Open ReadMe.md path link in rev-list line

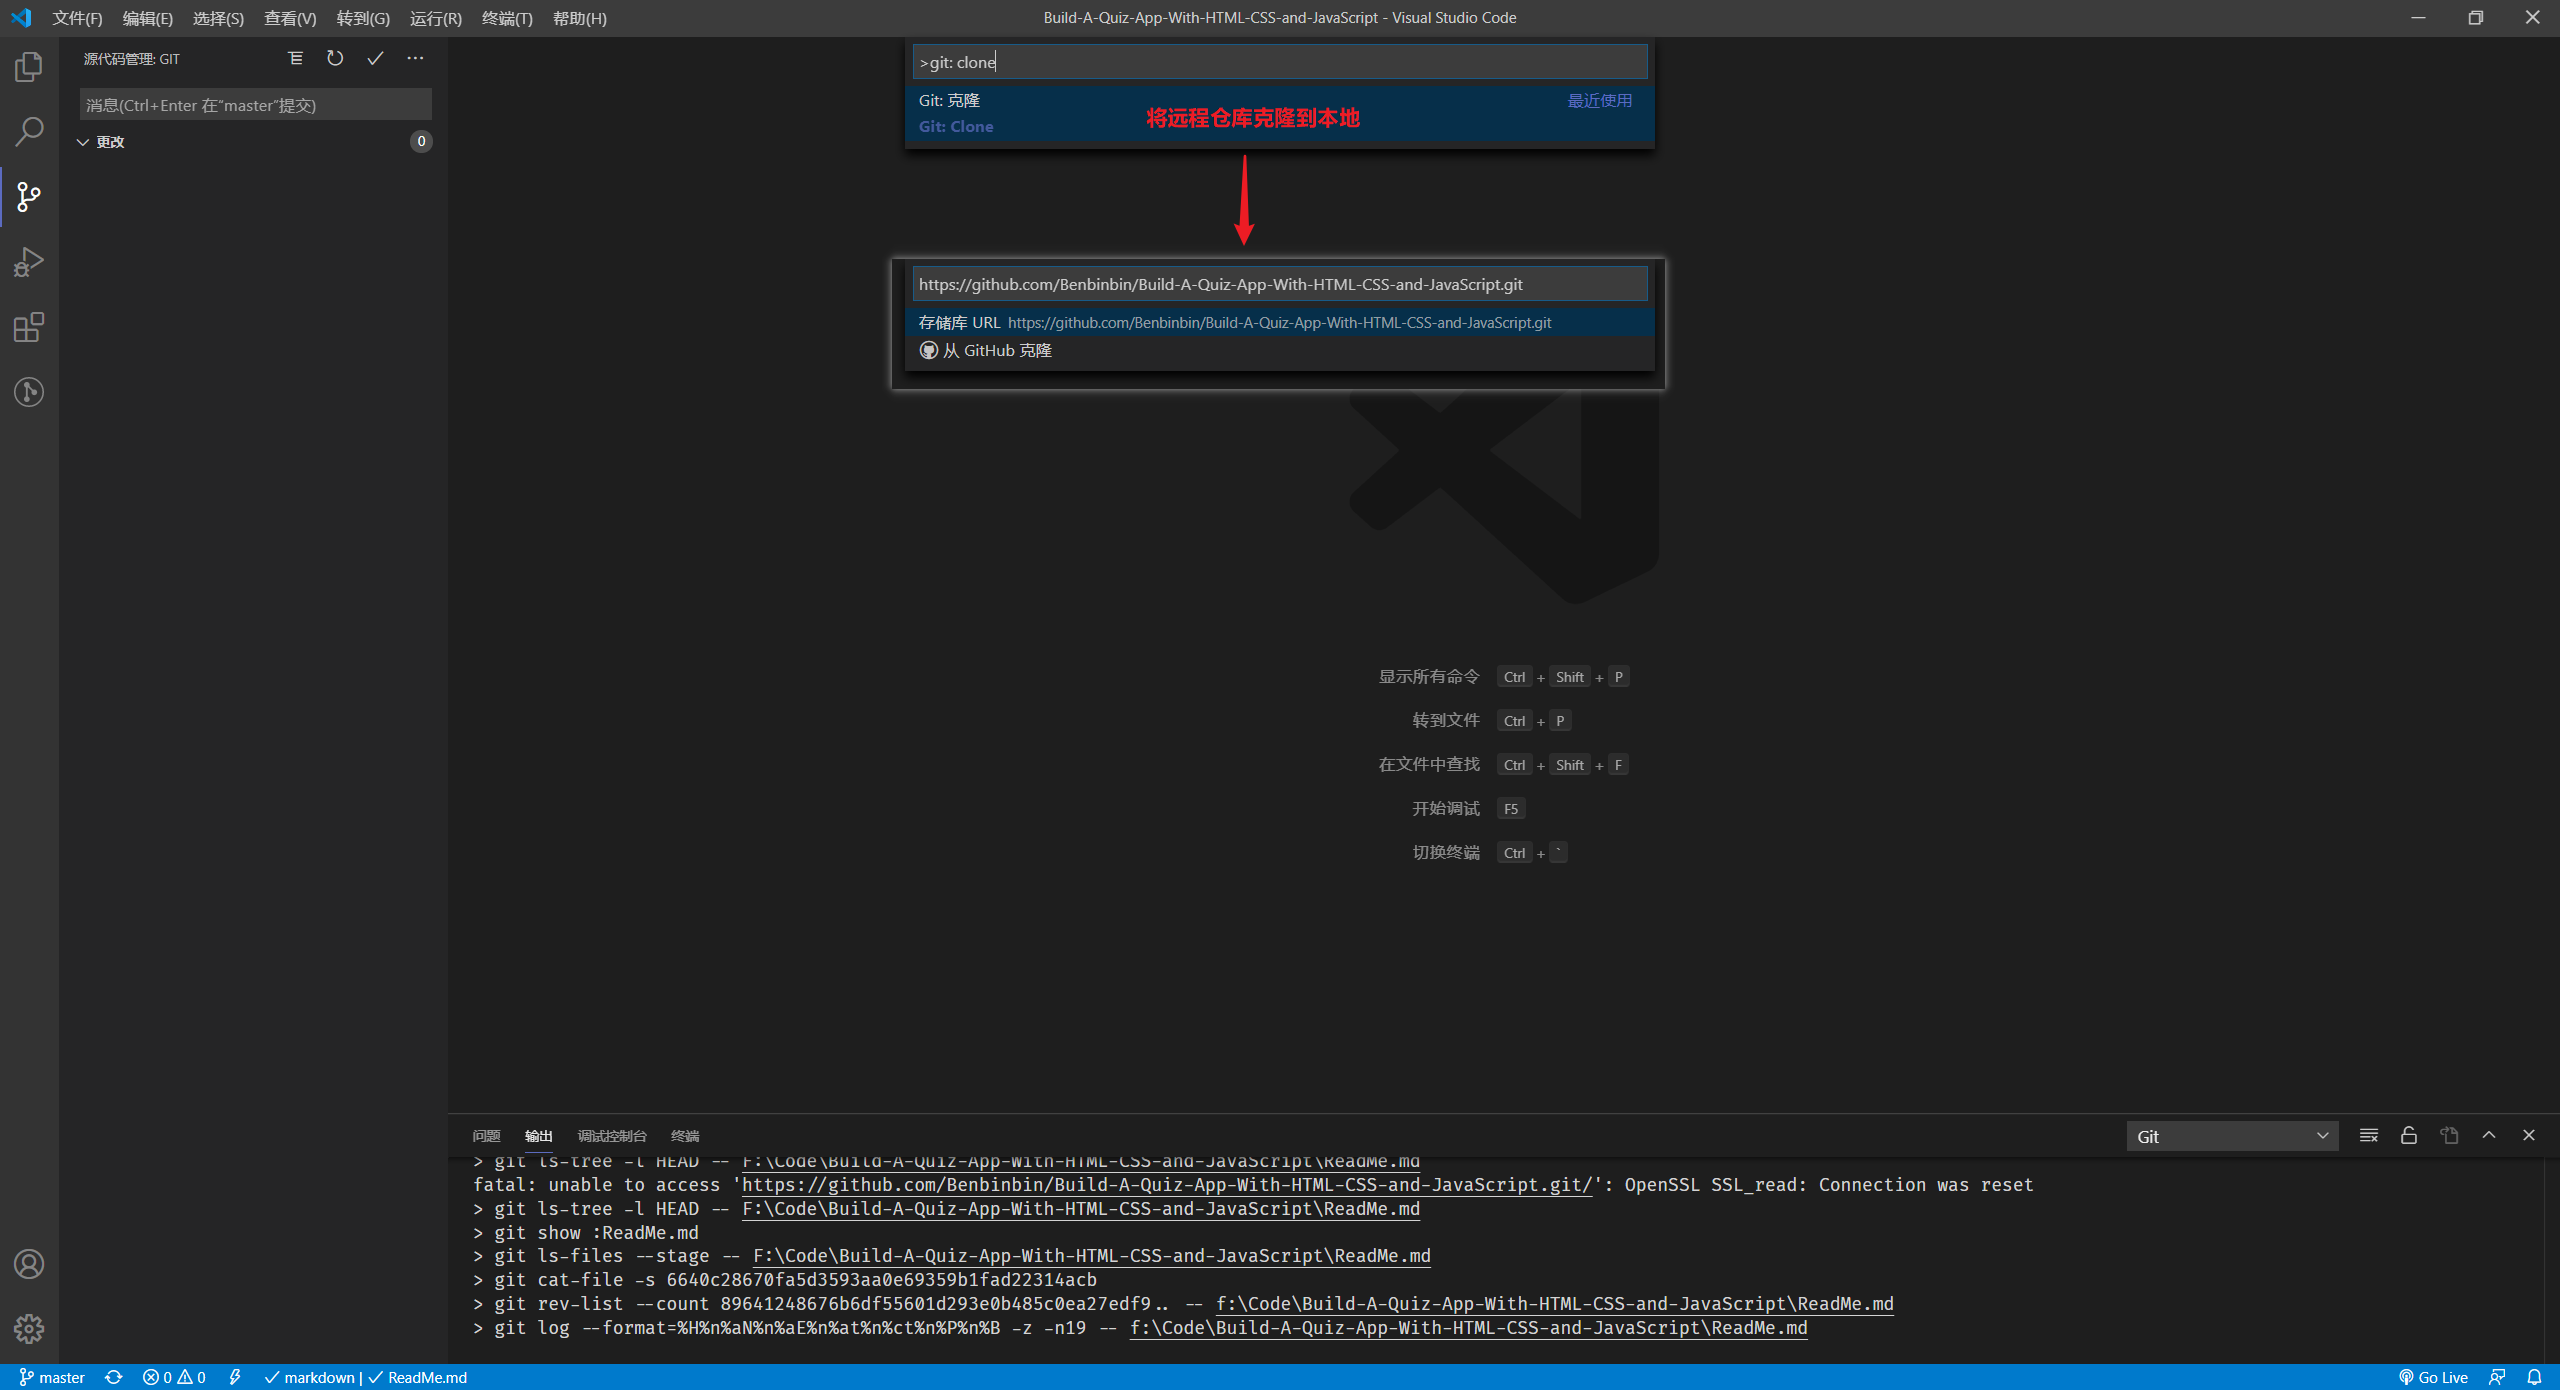[1554, 1304]
